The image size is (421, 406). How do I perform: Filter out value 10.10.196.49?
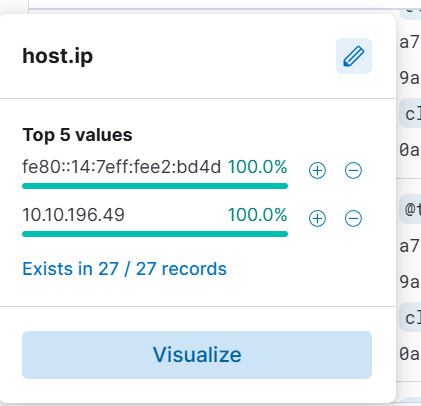click(x=353, y=219)
